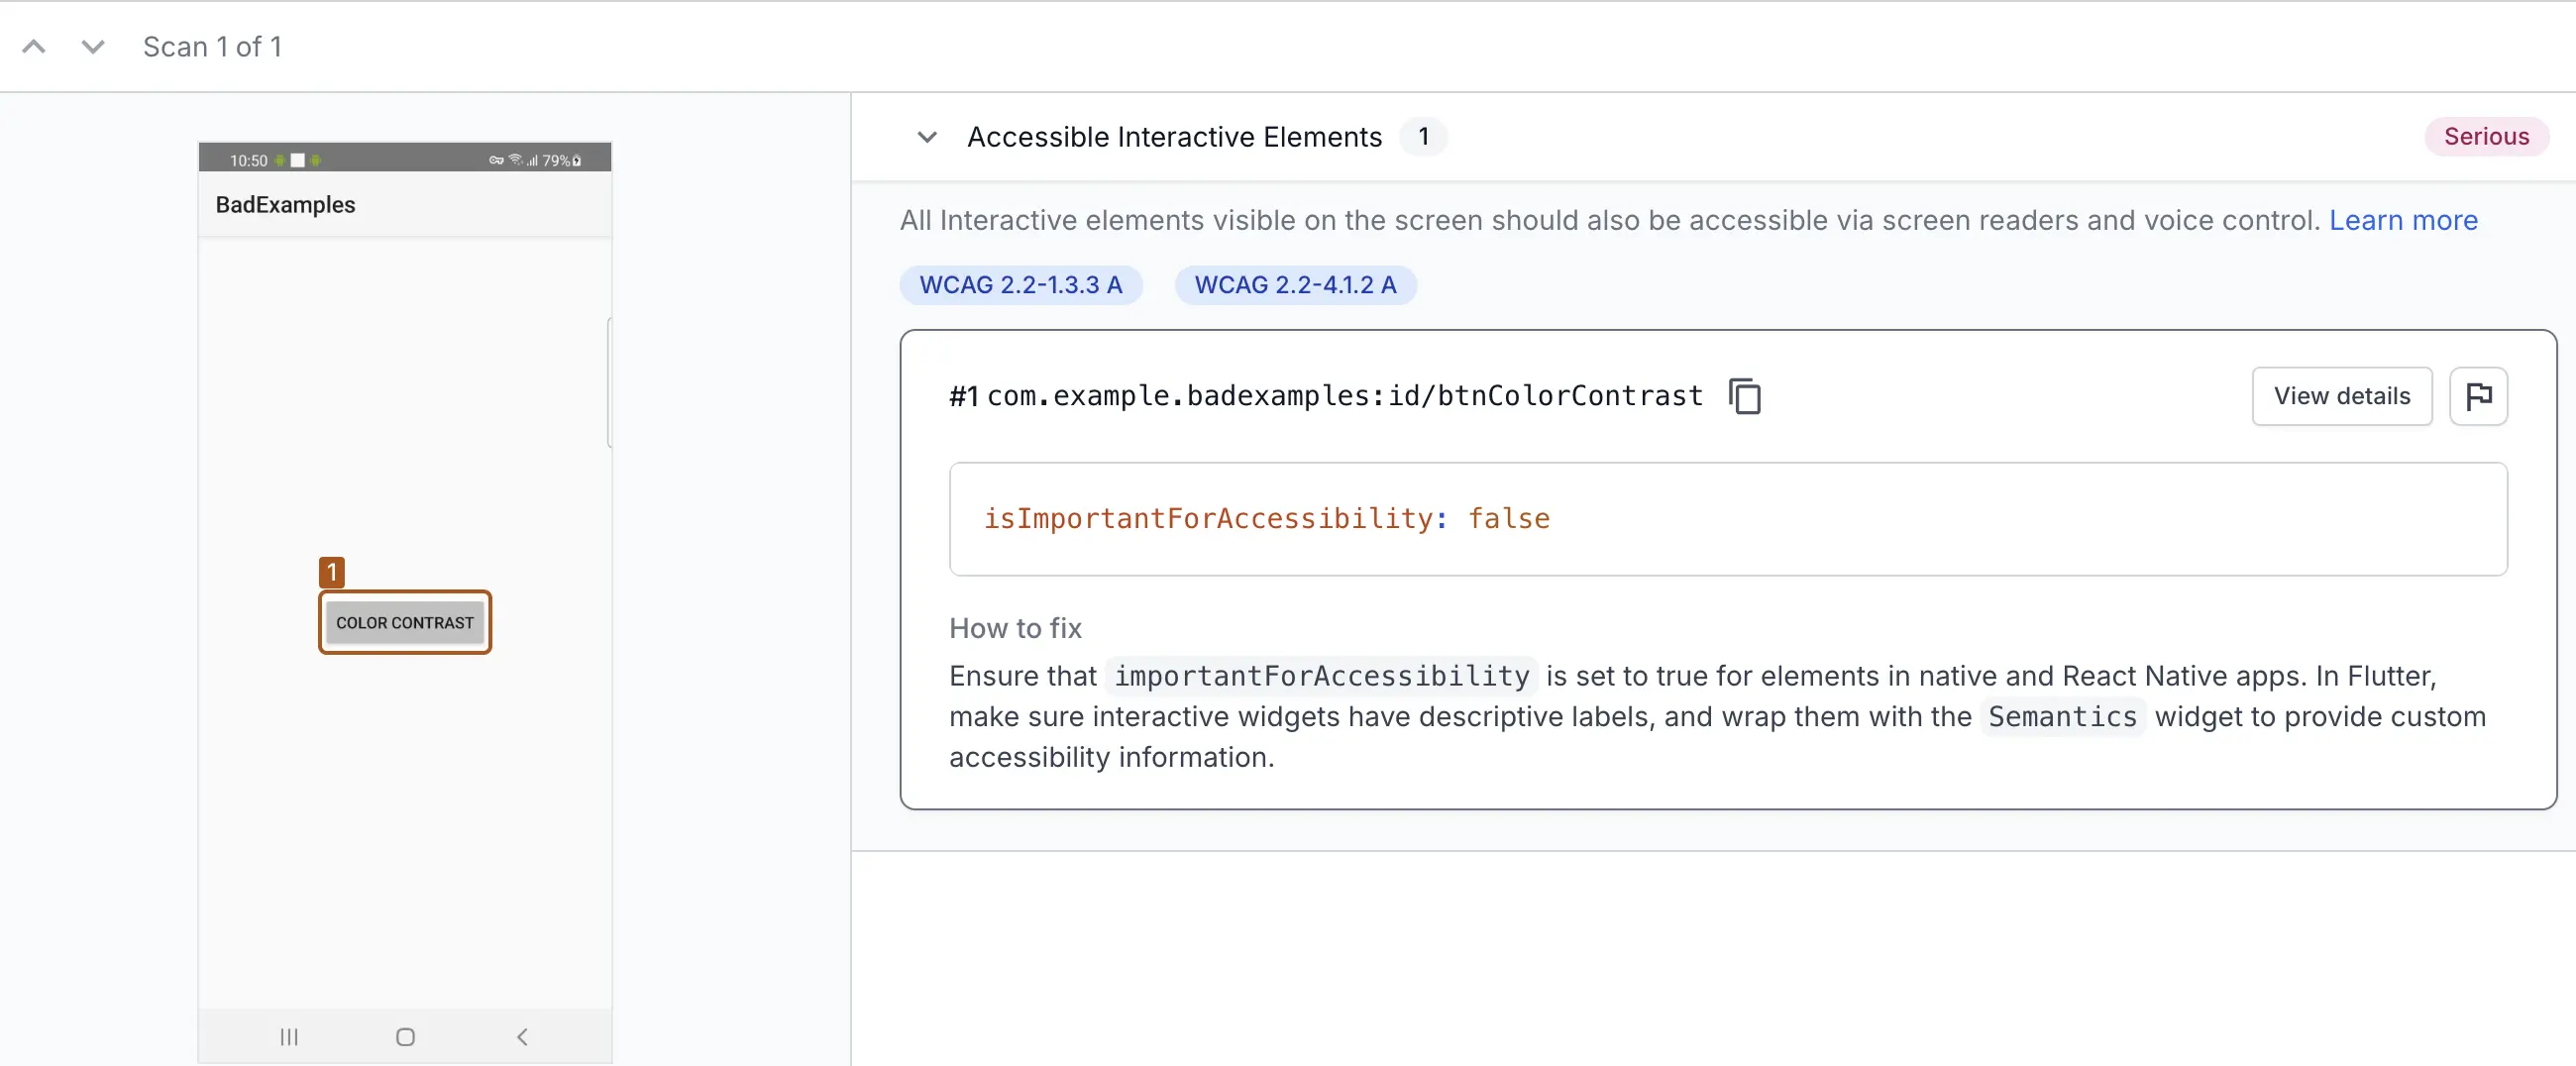The image size is (2576, 1066).
Task: Click the issue count badge beside the heading
Action: pos(1422,137)
